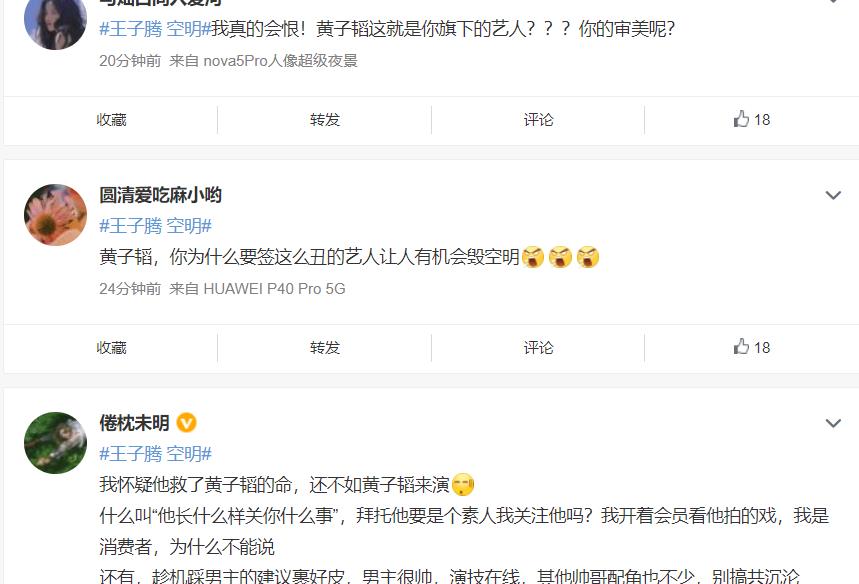Click the verified badge beside 倦枕未明
Screen dimensions: 859x584
point(186,423)
